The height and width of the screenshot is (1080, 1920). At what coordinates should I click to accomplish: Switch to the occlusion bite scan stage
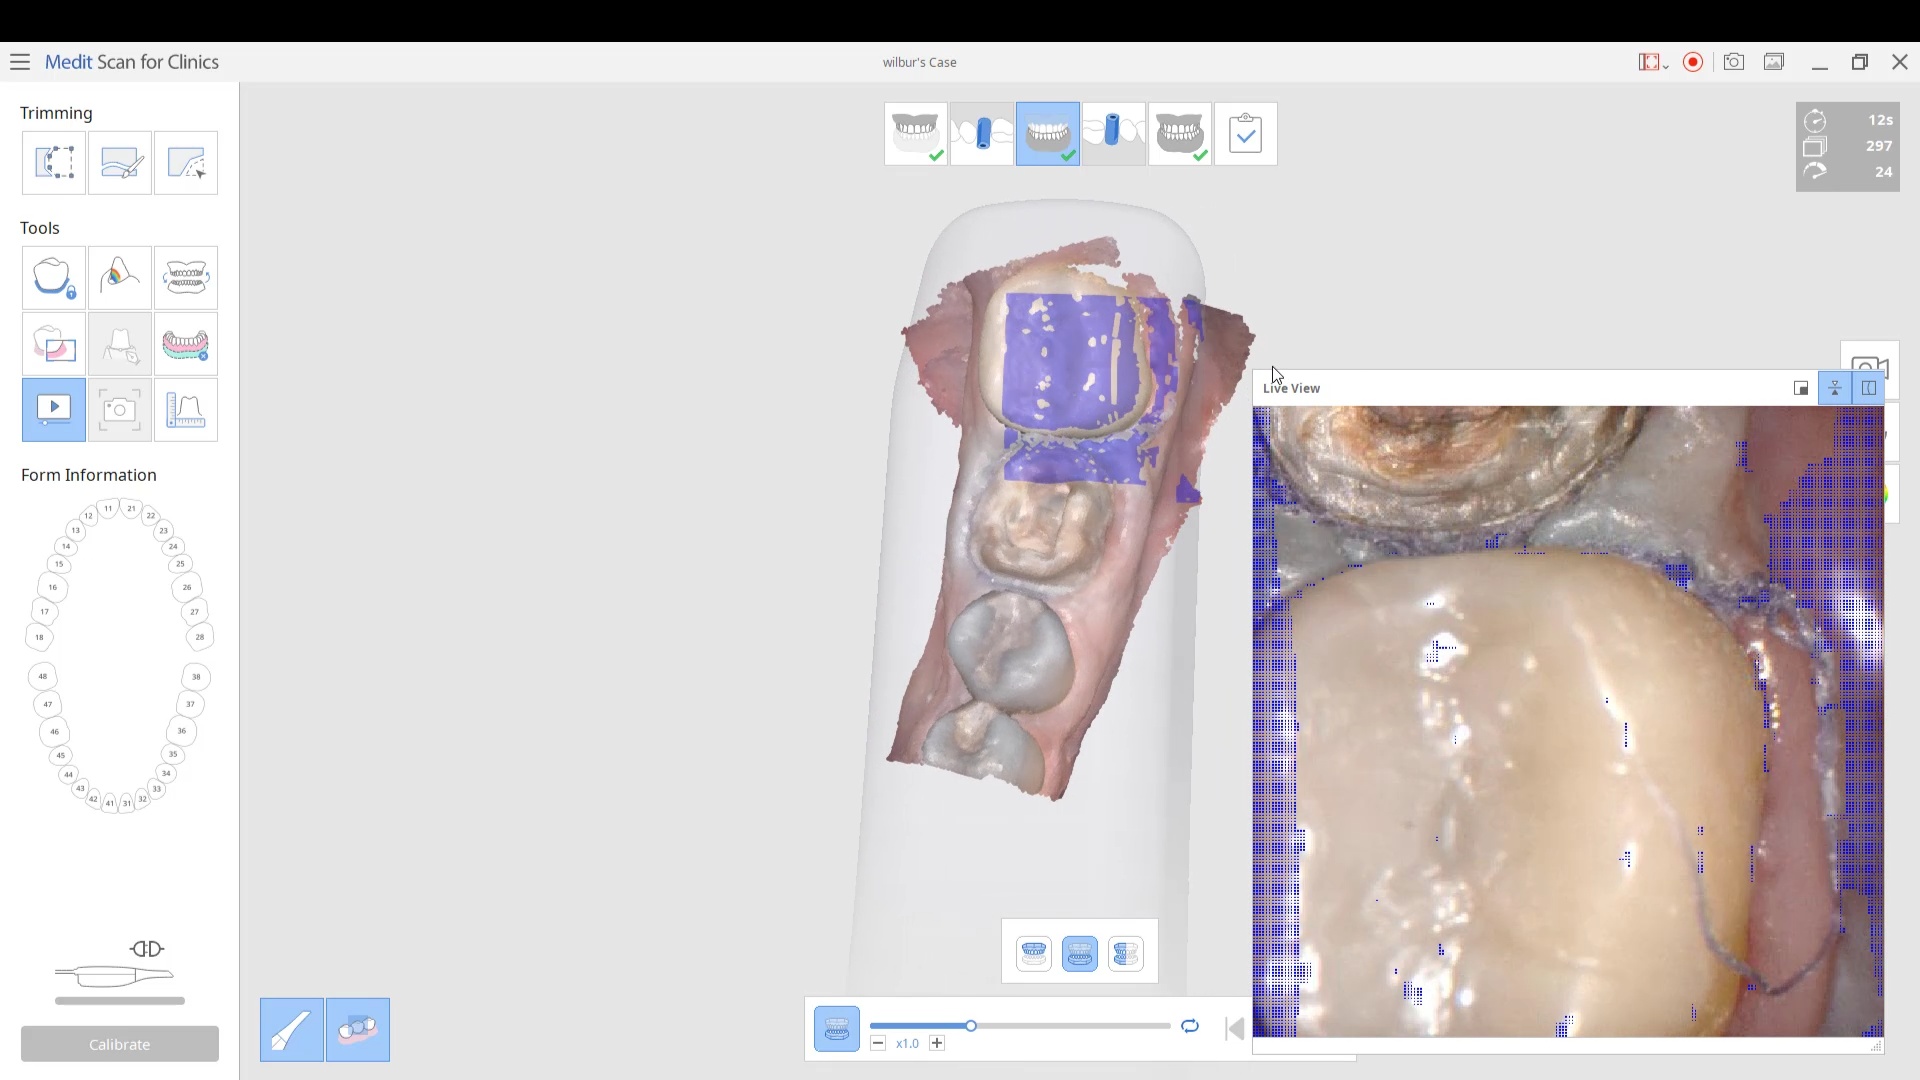point(1180,134)
